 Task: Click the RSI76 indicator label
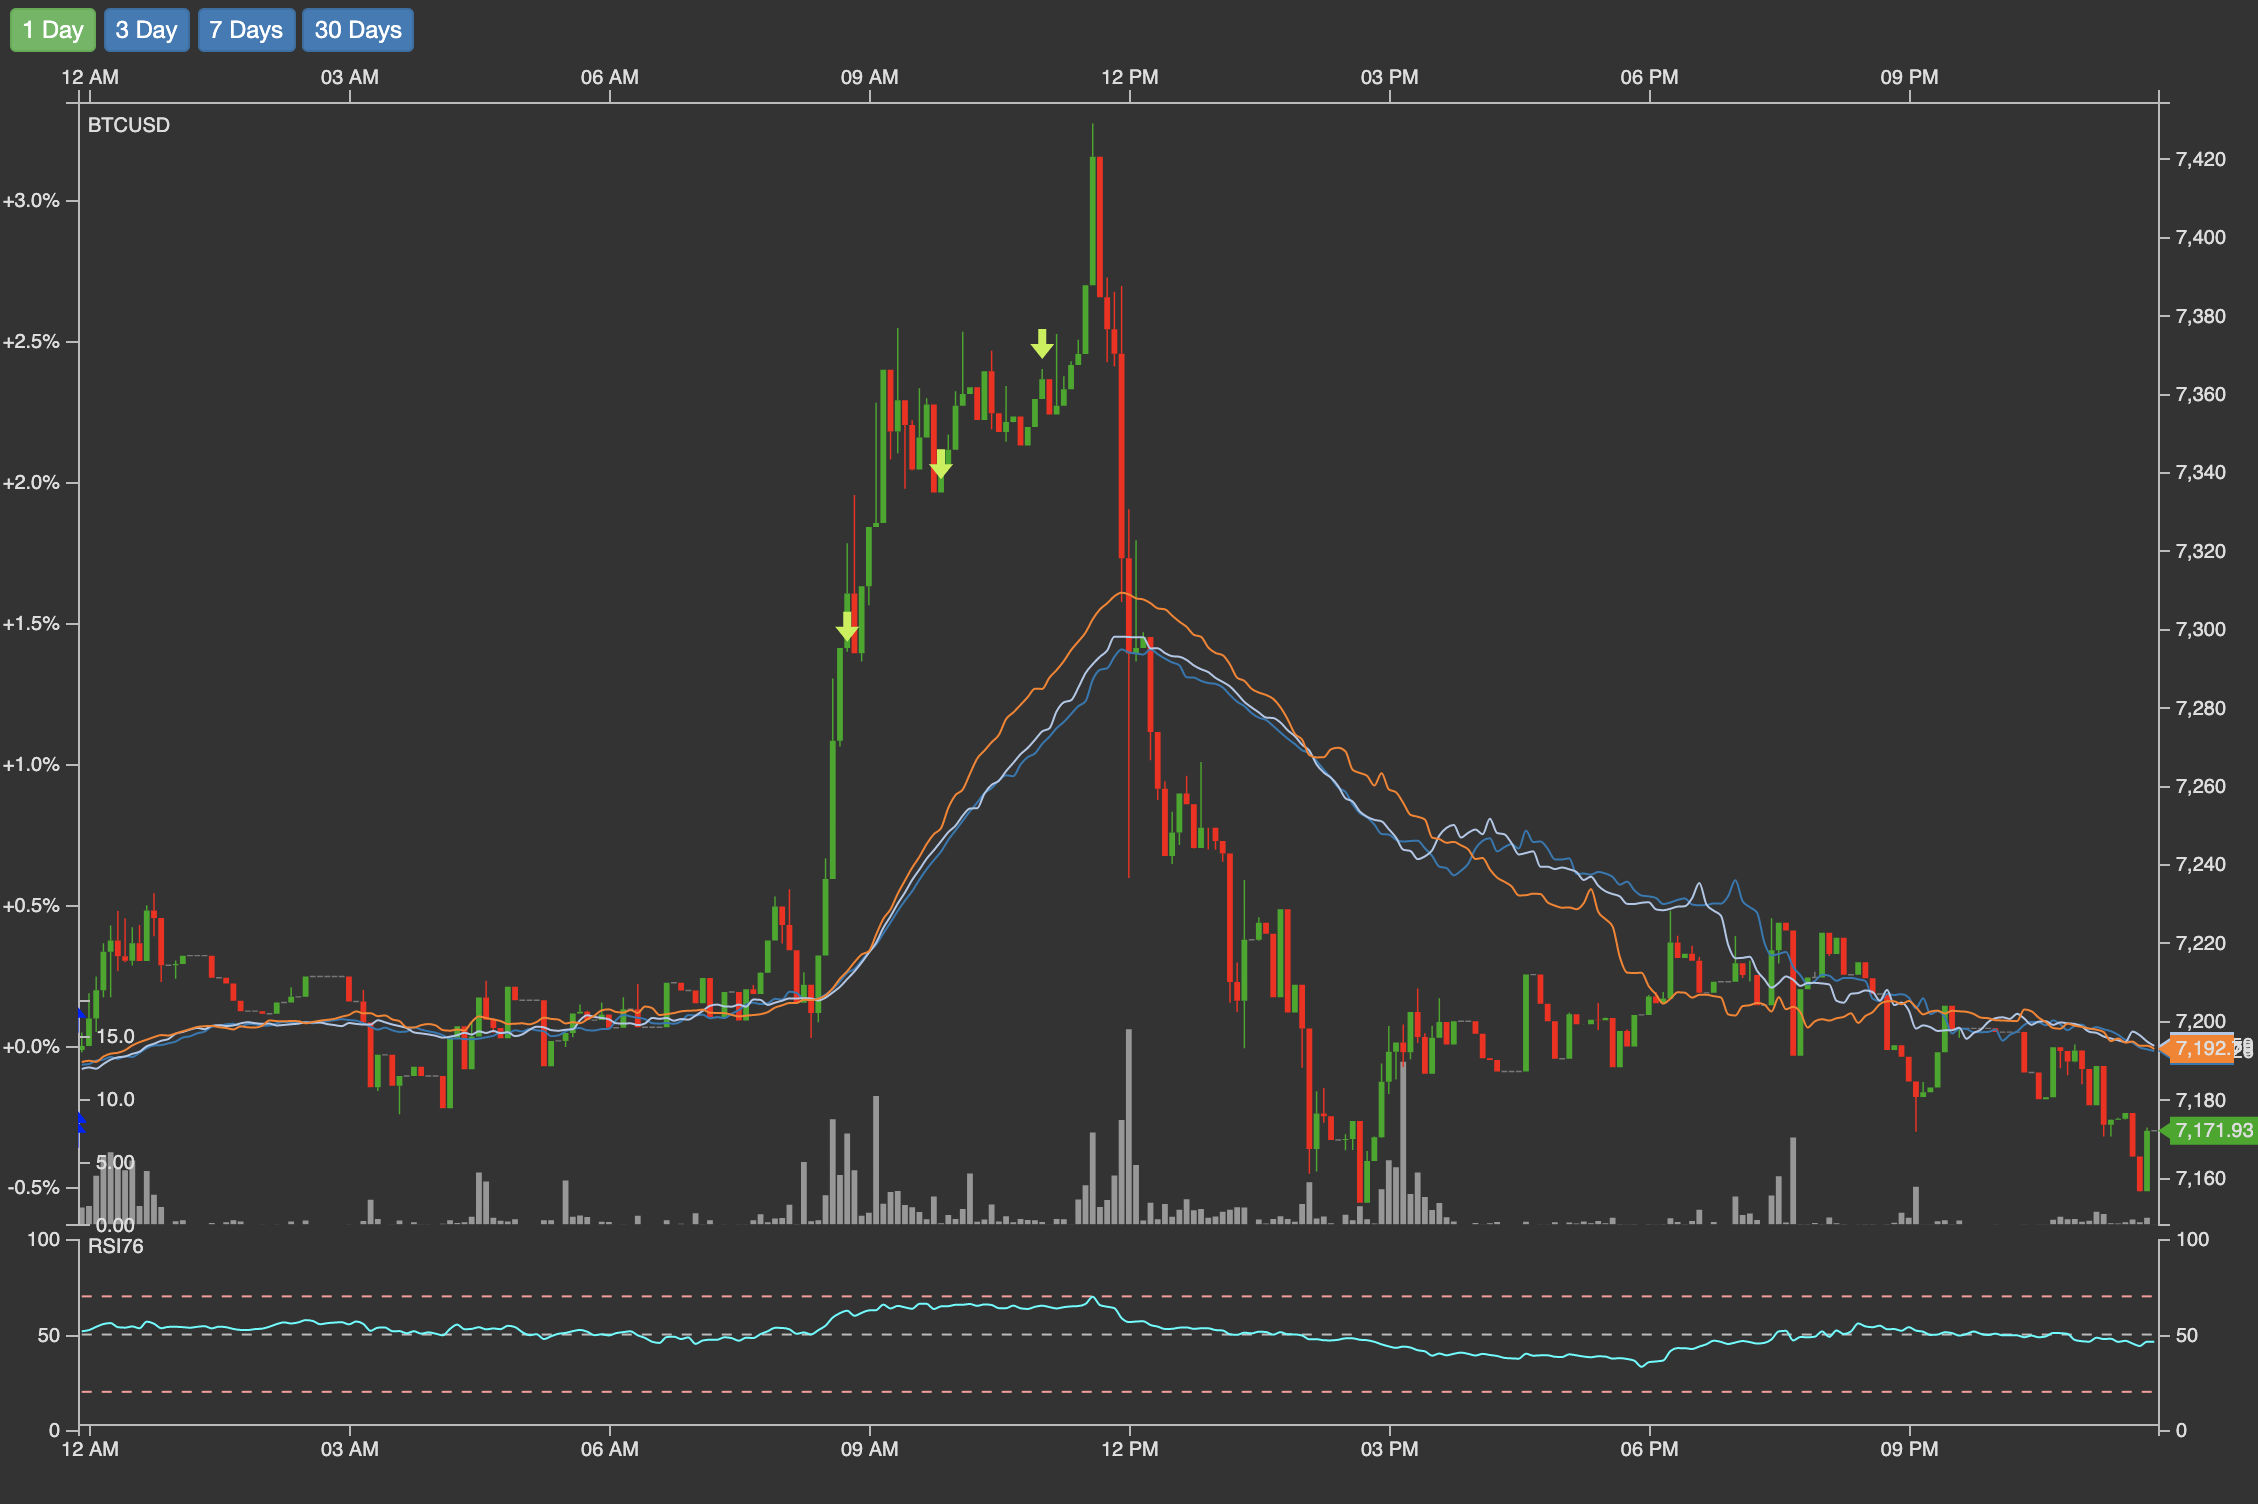(116, 1246)
